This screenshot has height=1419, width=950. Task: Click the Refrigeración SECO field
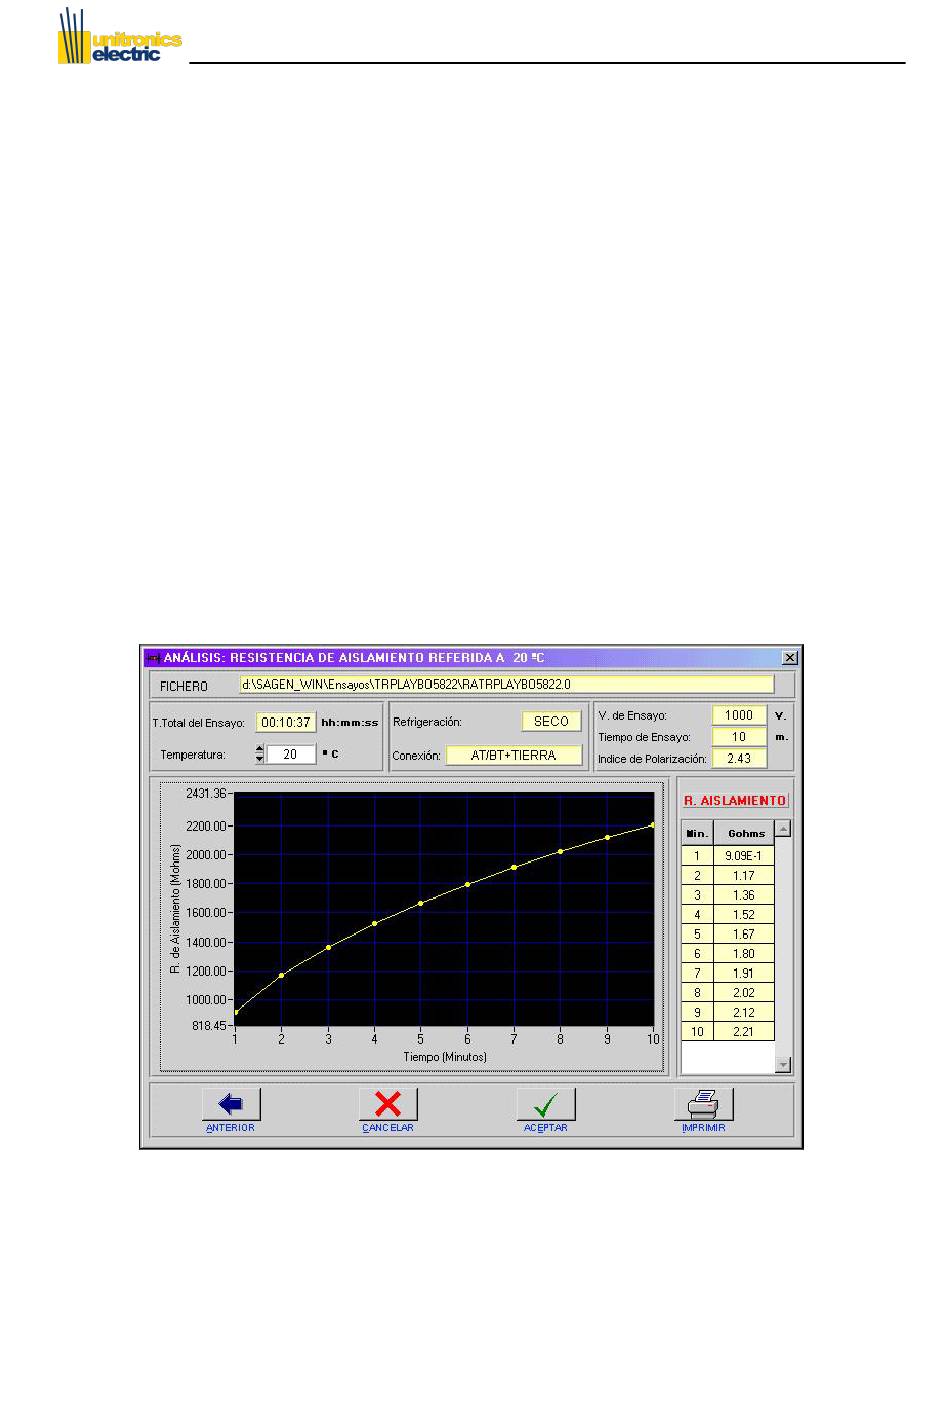[x=551, y=721]
